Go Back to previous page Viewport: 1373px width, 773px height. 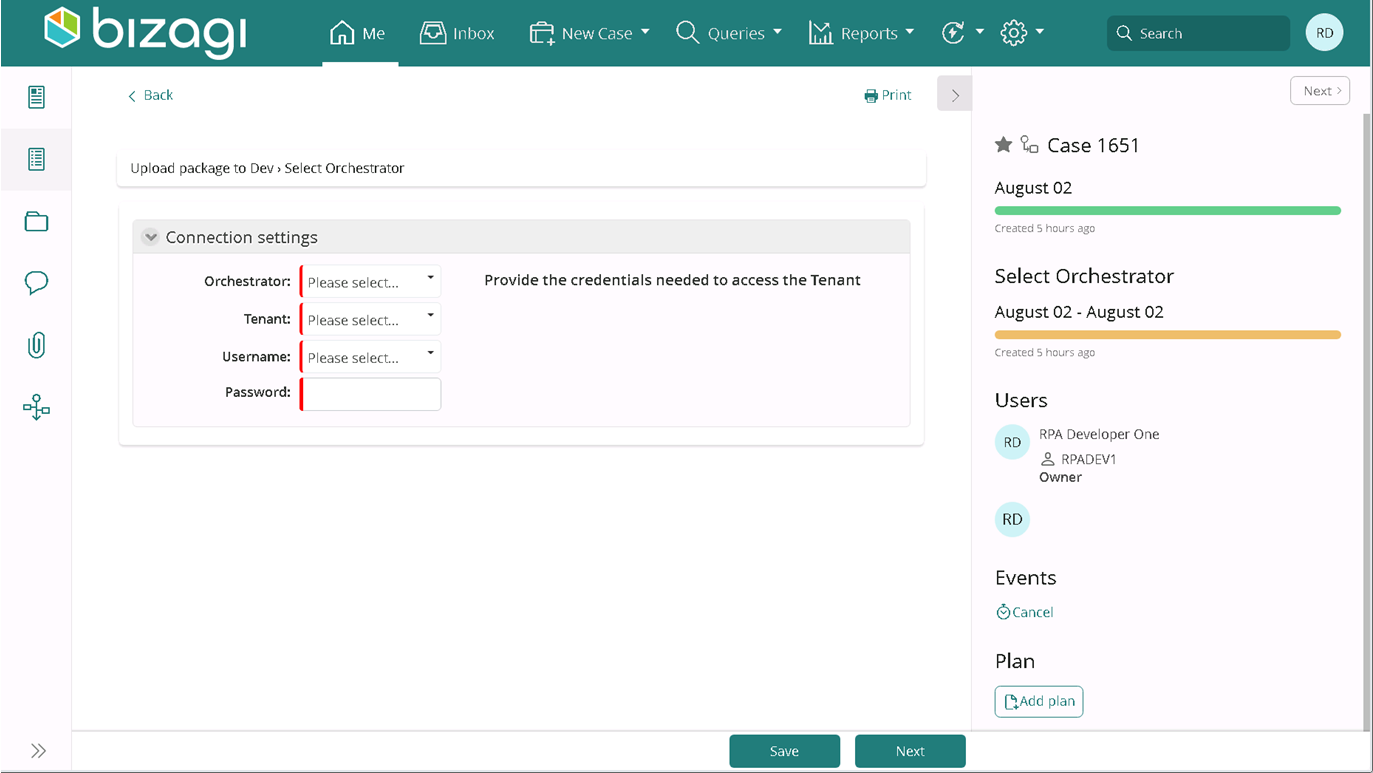pos(150,95)
